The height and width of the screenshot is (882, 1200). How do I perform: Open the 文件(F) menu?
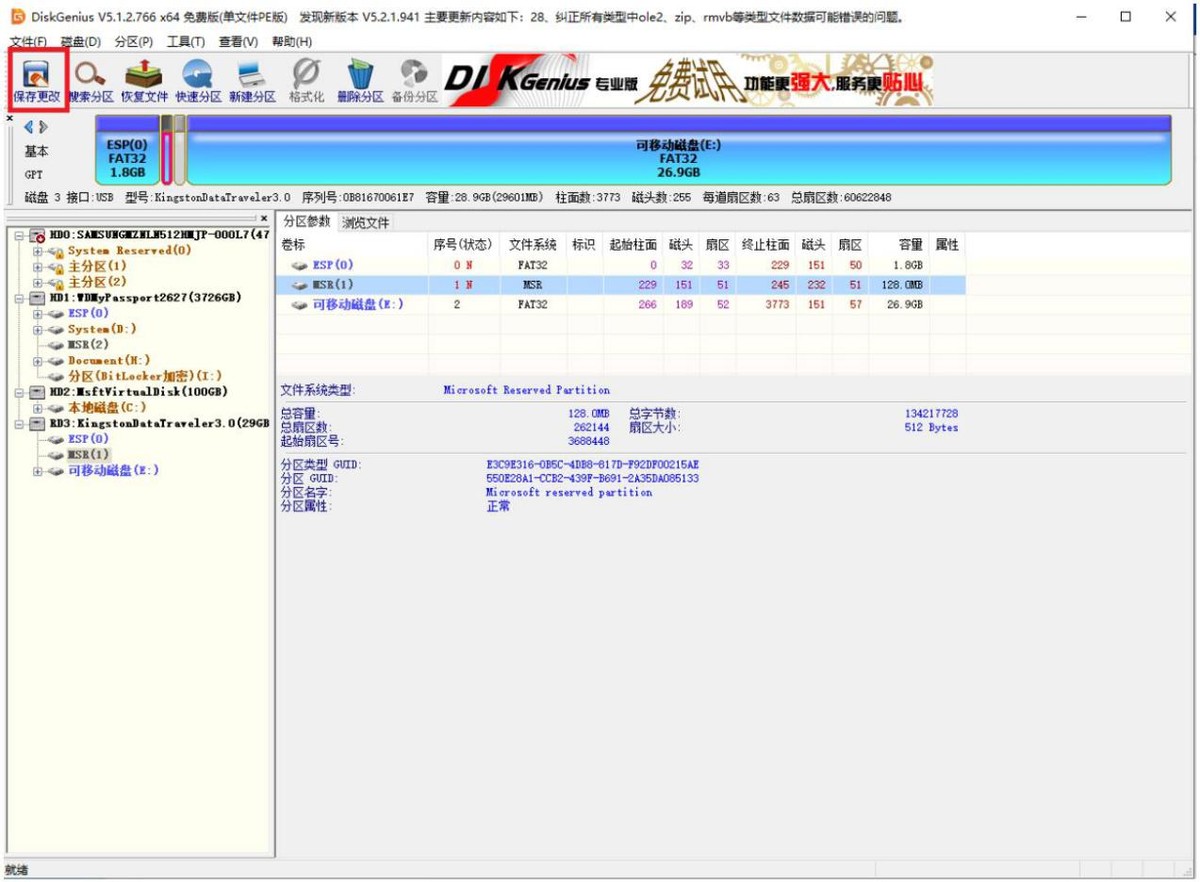pyautogui.click(x=28, y=42)
